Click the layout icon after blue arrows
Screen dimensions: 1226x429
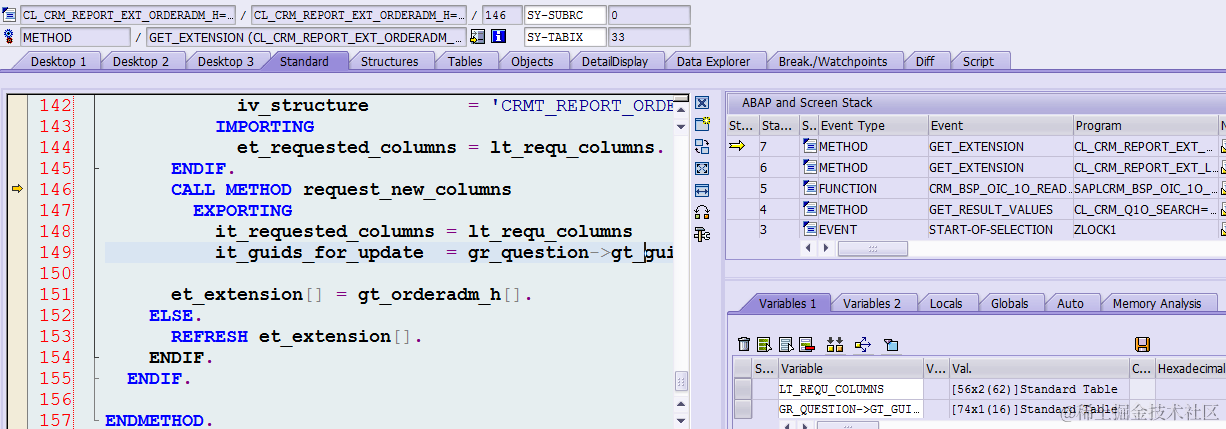[x=890, y=345]
